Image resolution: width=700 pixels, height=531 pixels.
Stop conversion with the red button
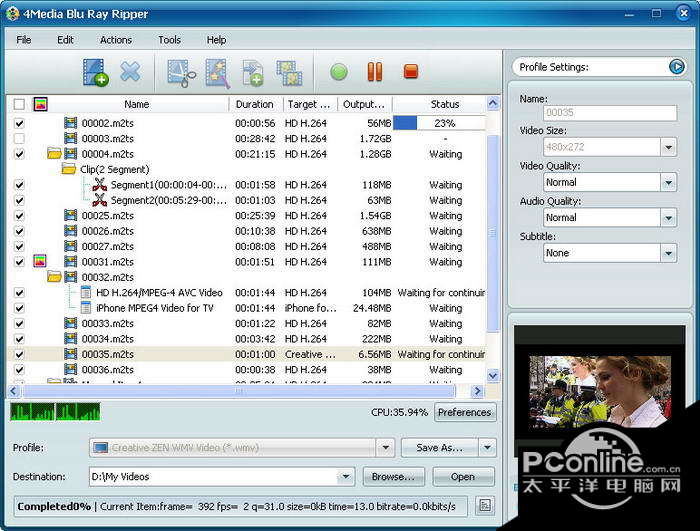pyautogui.click(x=410, y=72)
